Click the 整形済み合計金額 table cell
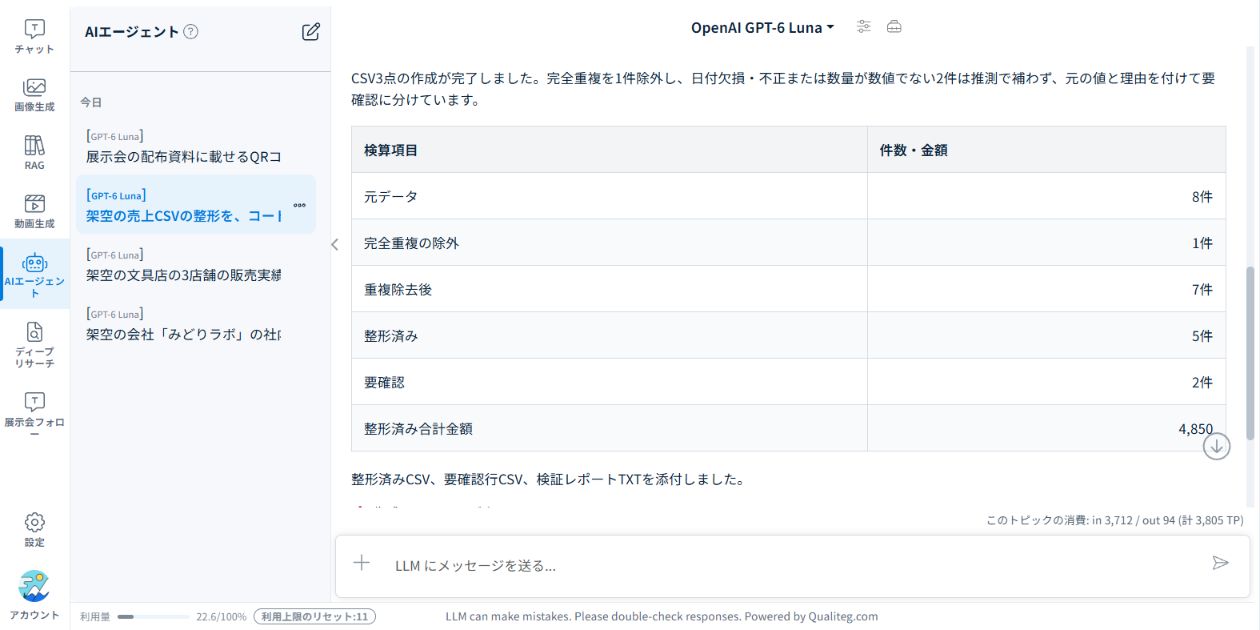The width and height of the screenshot is (1260, 630). point(609,428)
